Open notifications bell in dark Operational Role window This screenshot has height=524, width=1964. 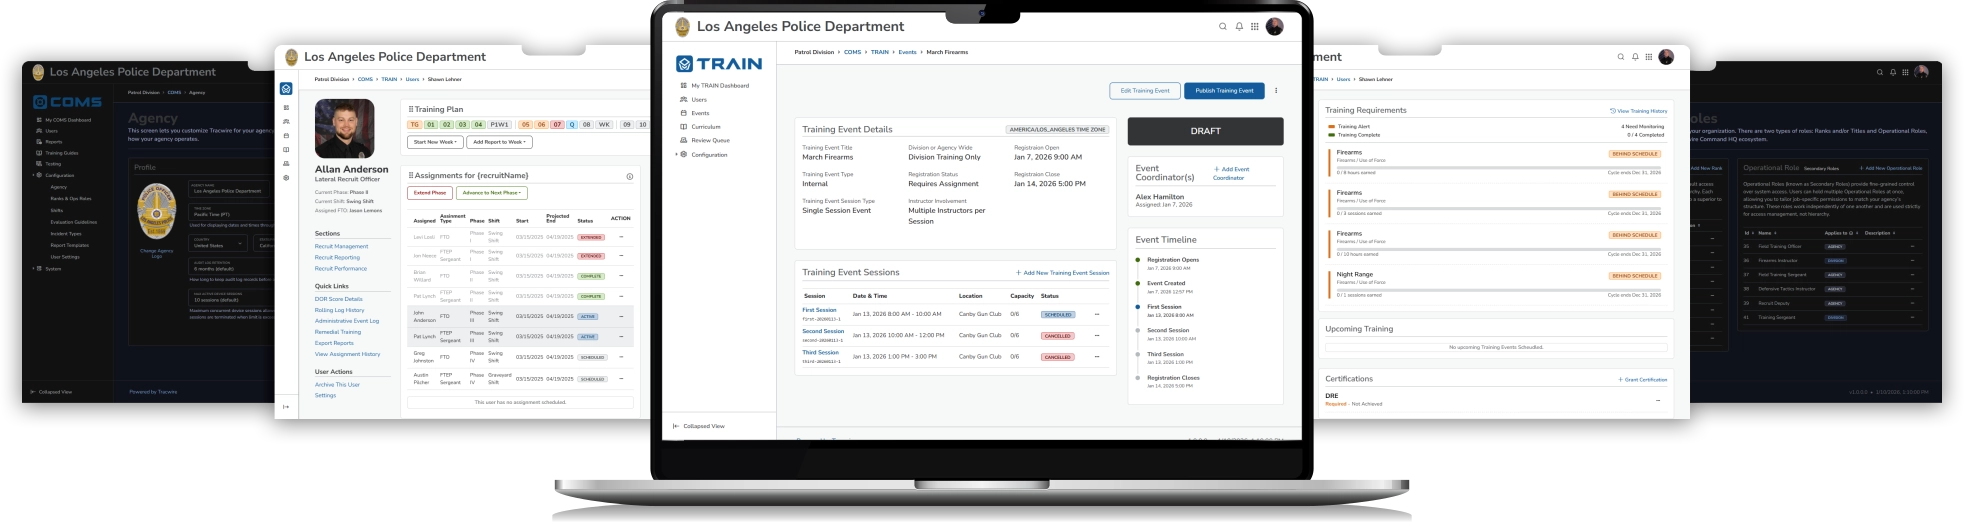point(1892,72)
